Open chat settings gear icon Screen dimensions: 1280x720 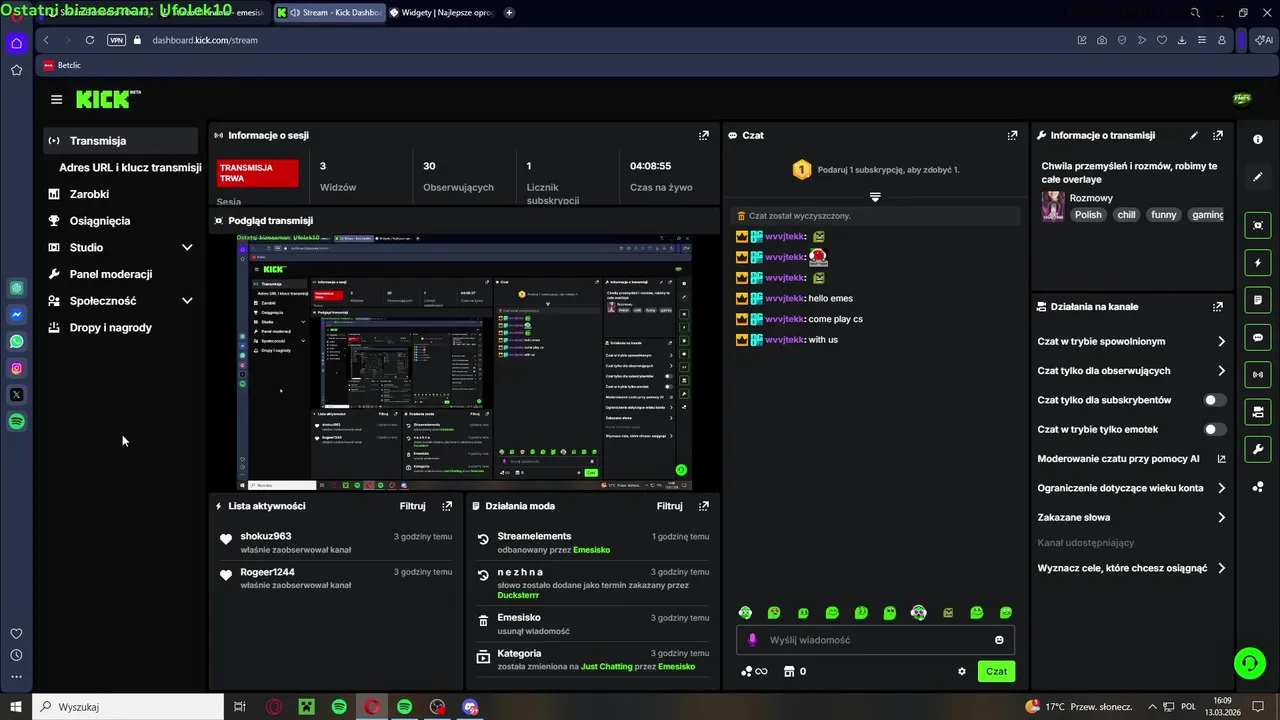[962, 672]
